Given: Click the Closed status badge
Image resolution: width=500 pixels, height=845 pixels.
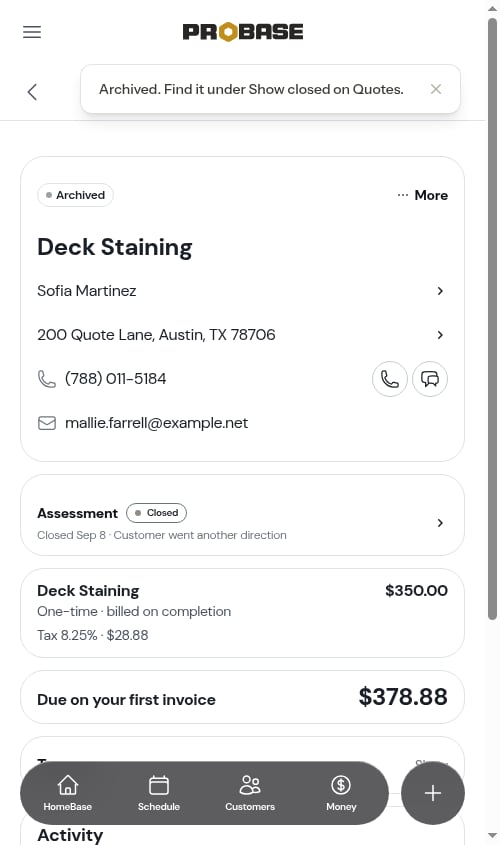Looking at the screenshot, I should [156, 513].
